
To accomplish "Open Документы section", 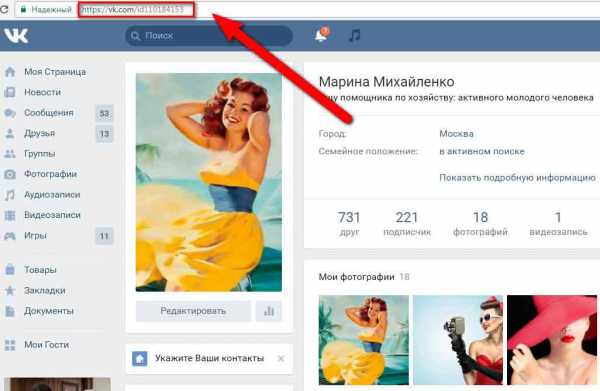I will 49,311.
